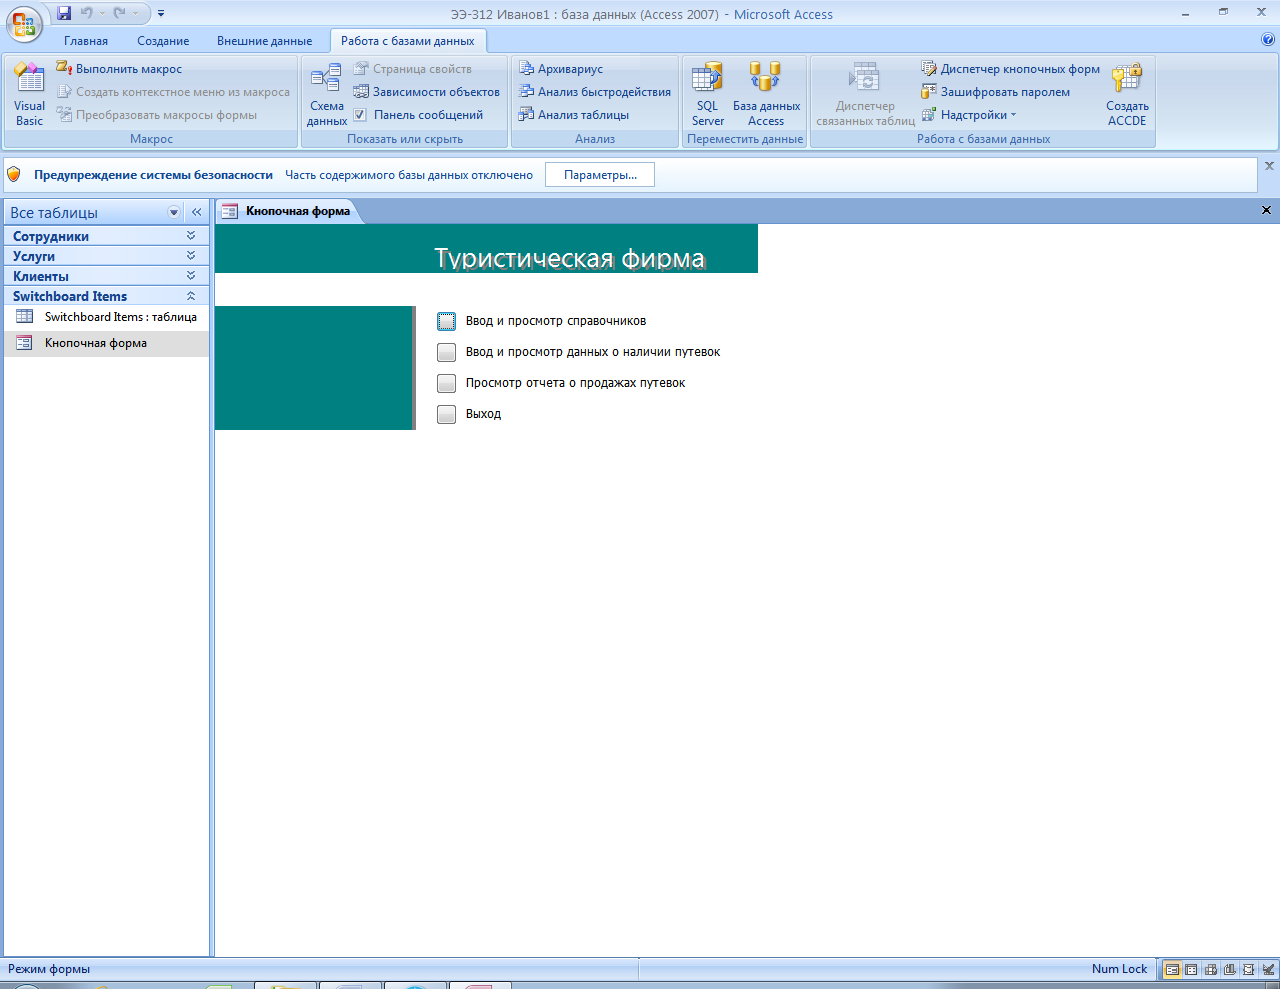The width and height of the screenshot is (1280, 989).
Task: Uncheck the Панель сообщений checkbox
Action: [x=360, y=115]
